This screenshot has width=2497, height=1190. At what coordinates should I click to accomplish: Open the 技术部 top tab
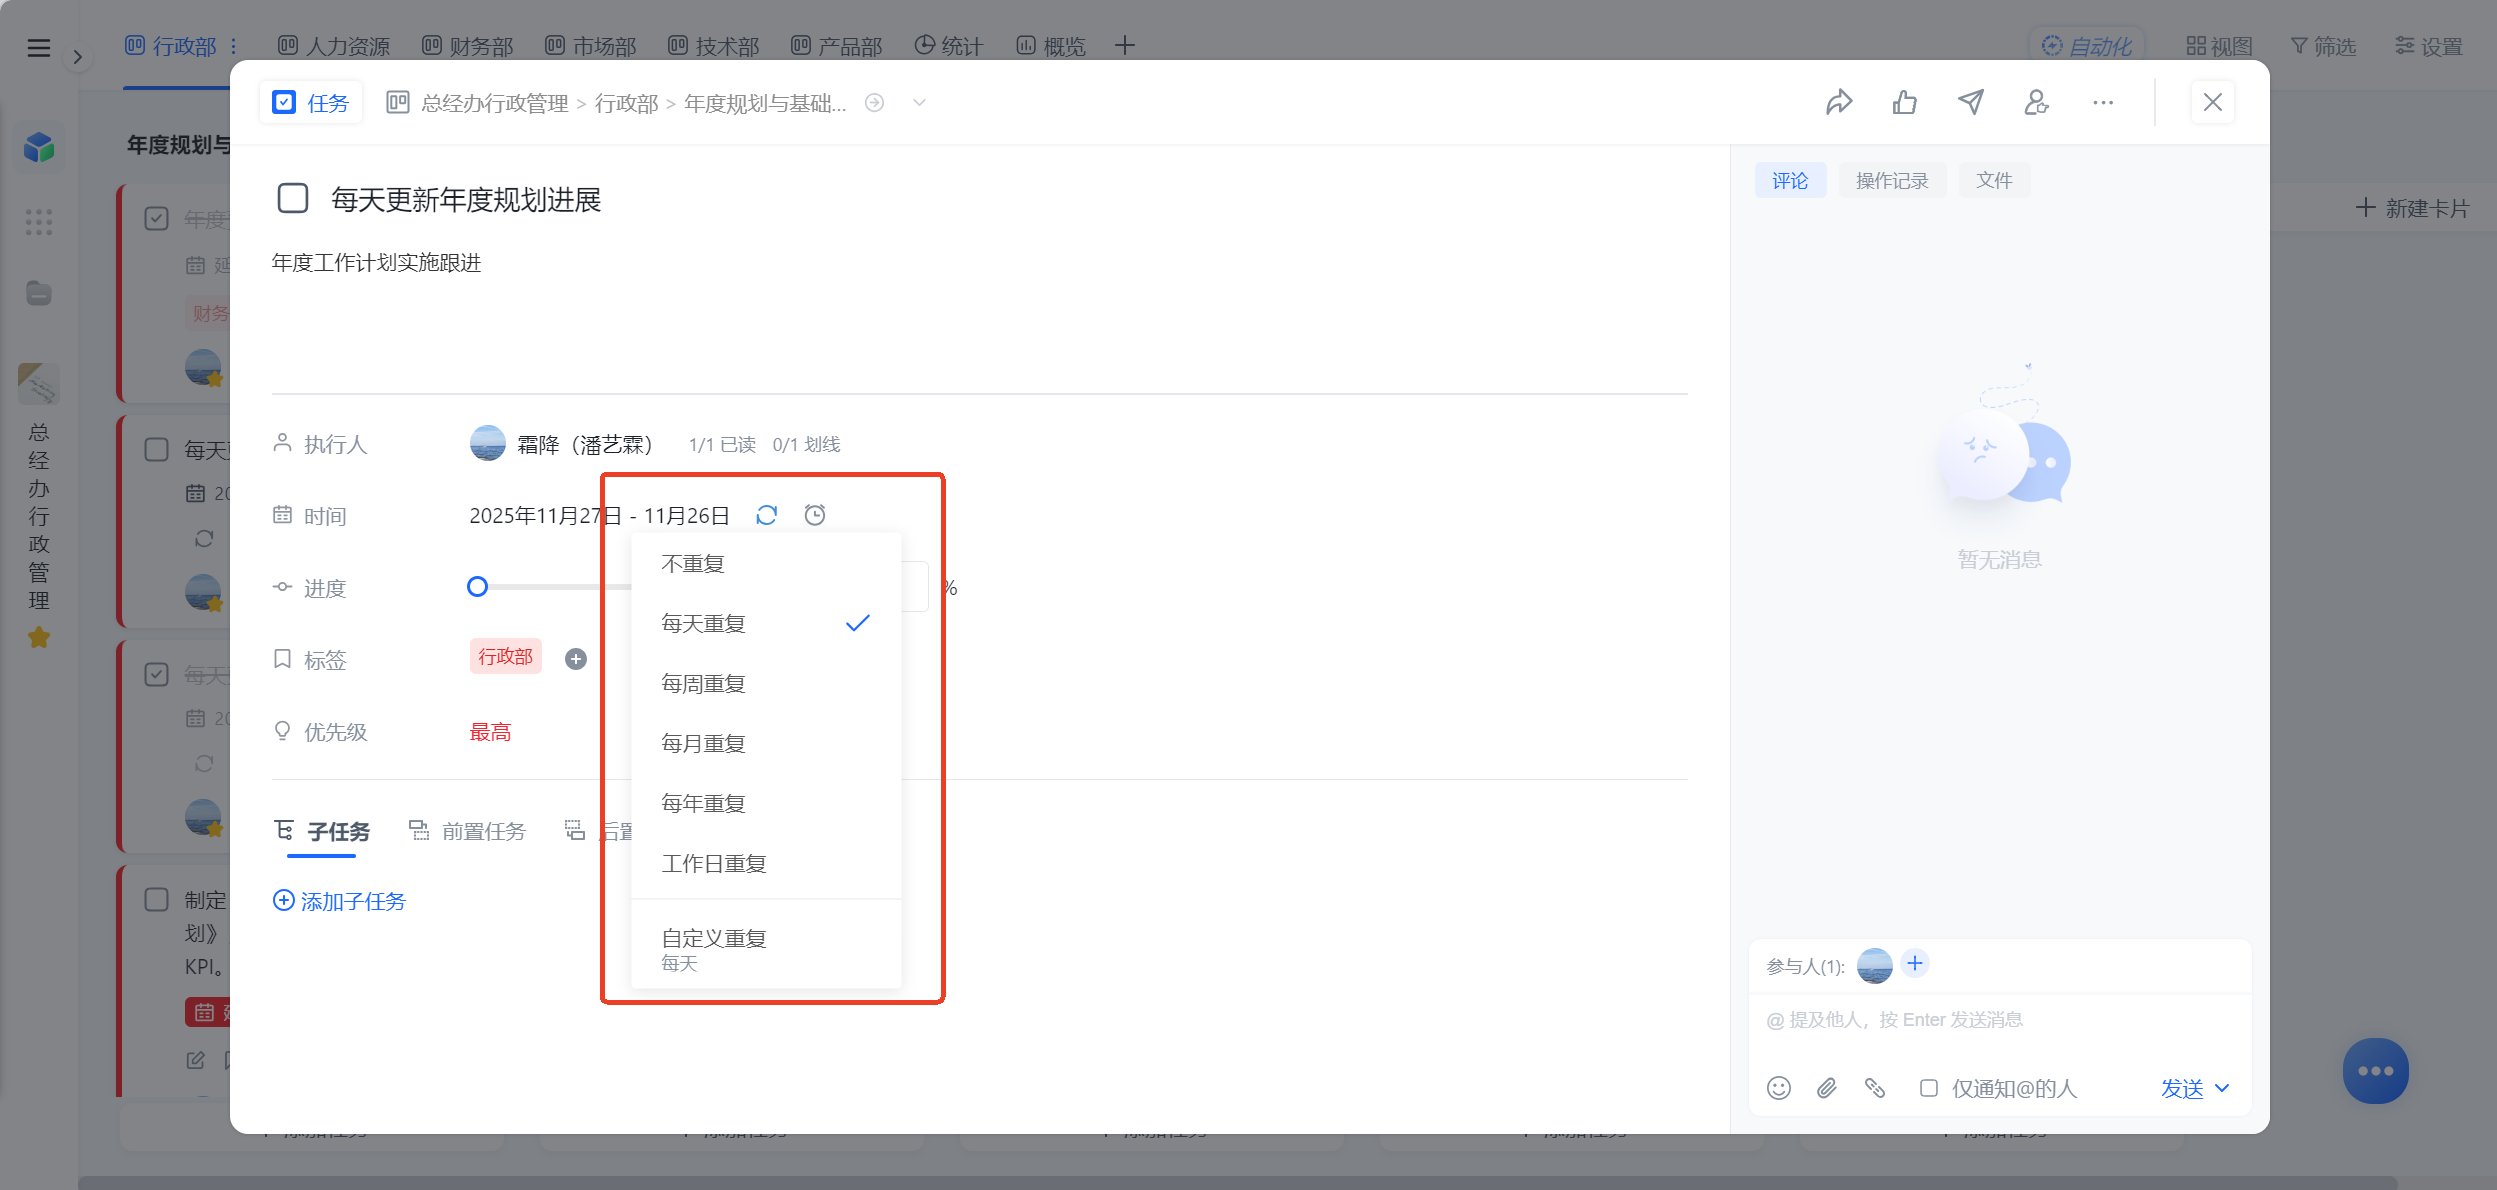pos(713,46)
